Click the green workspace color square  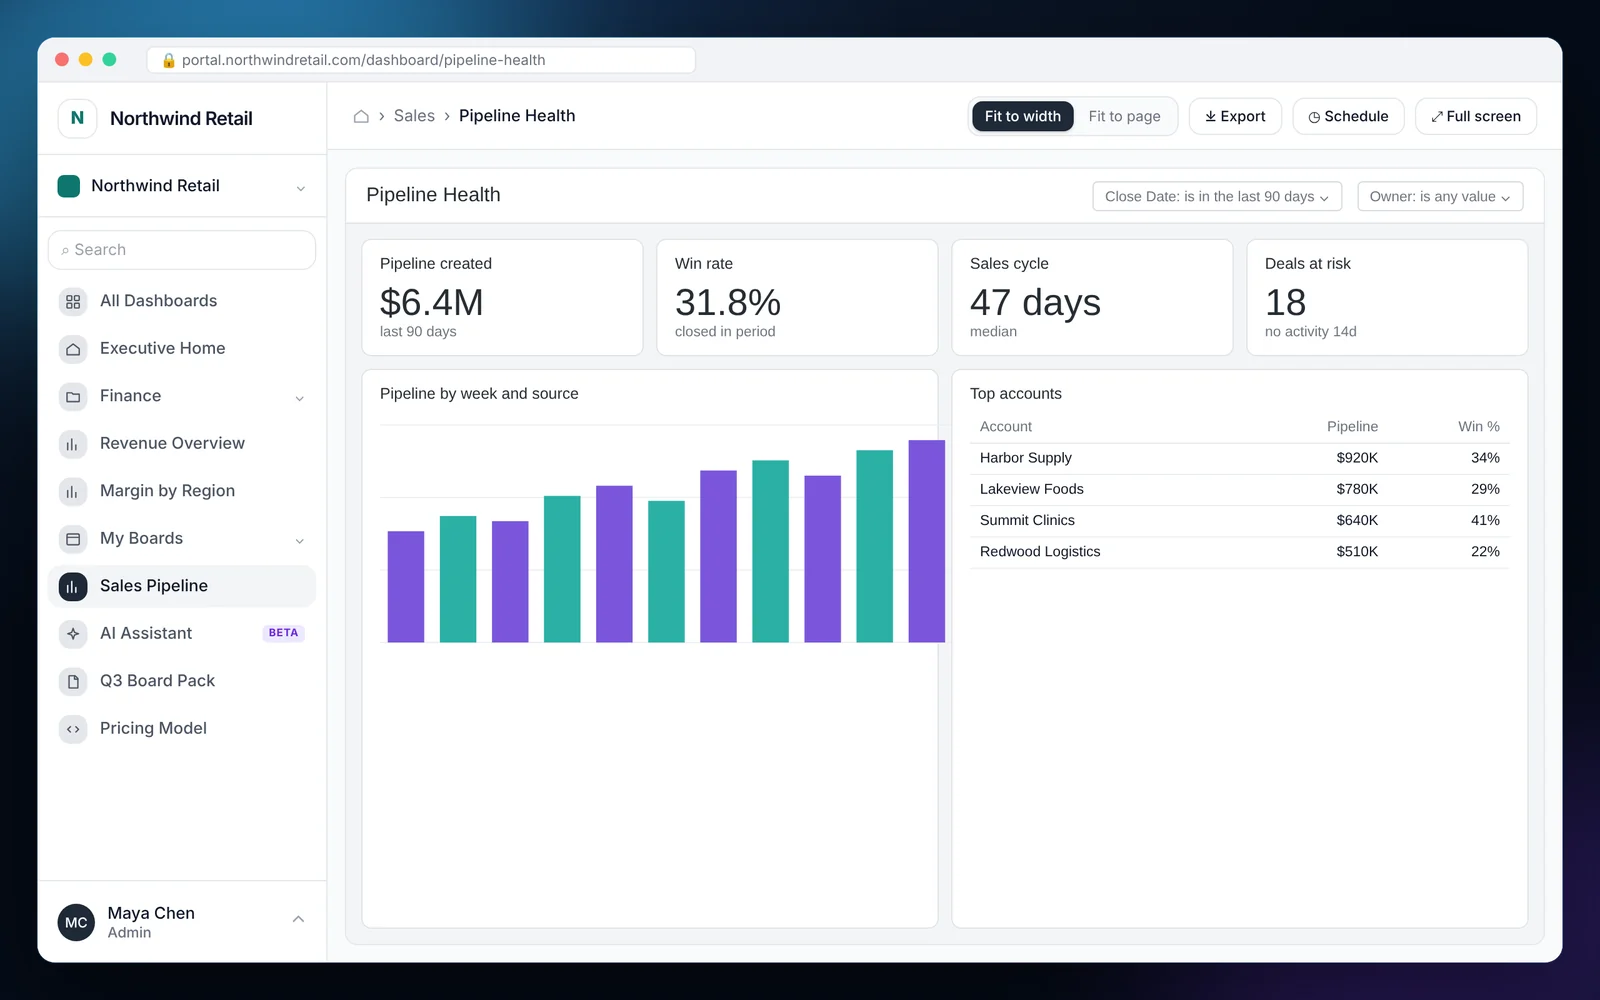click(69, 186)
